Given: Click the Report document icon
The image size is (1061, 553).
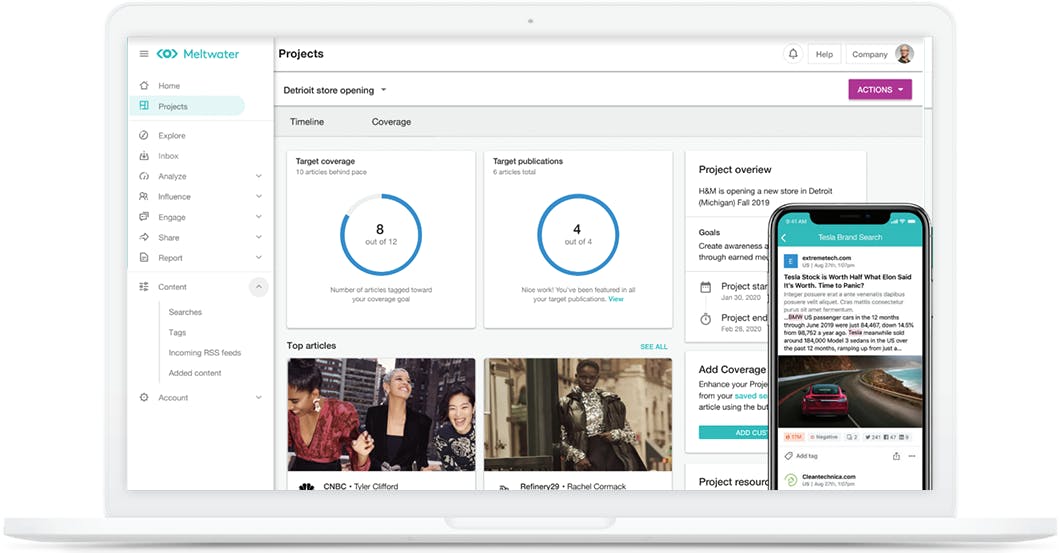Looking at the screenshot, I should 143,257.
